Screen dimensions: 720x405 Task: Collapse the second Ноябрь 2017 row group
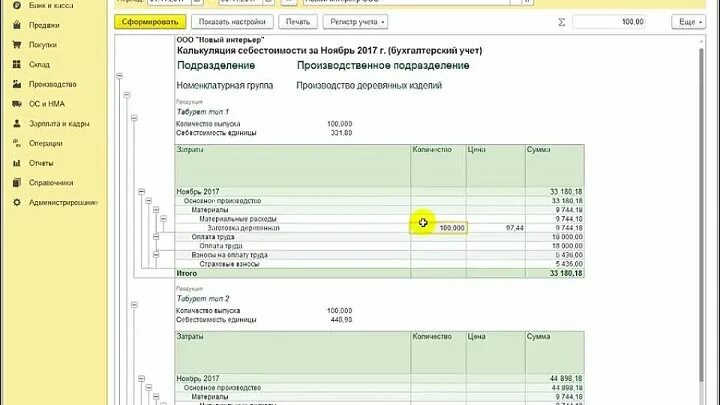(x=141, y=379)
